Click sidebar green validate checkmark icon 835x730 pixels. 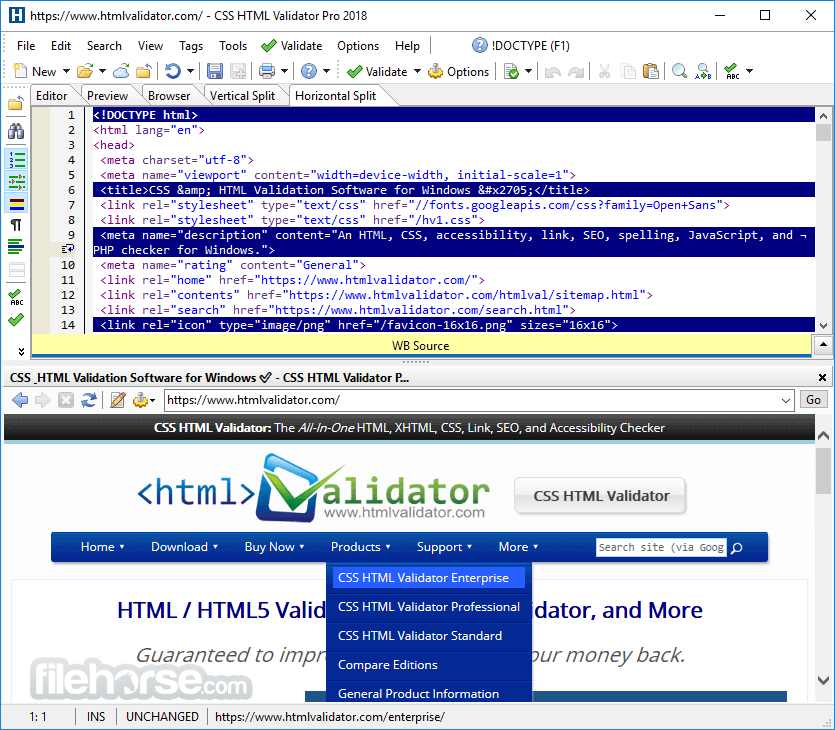click(x=16, y=319)
